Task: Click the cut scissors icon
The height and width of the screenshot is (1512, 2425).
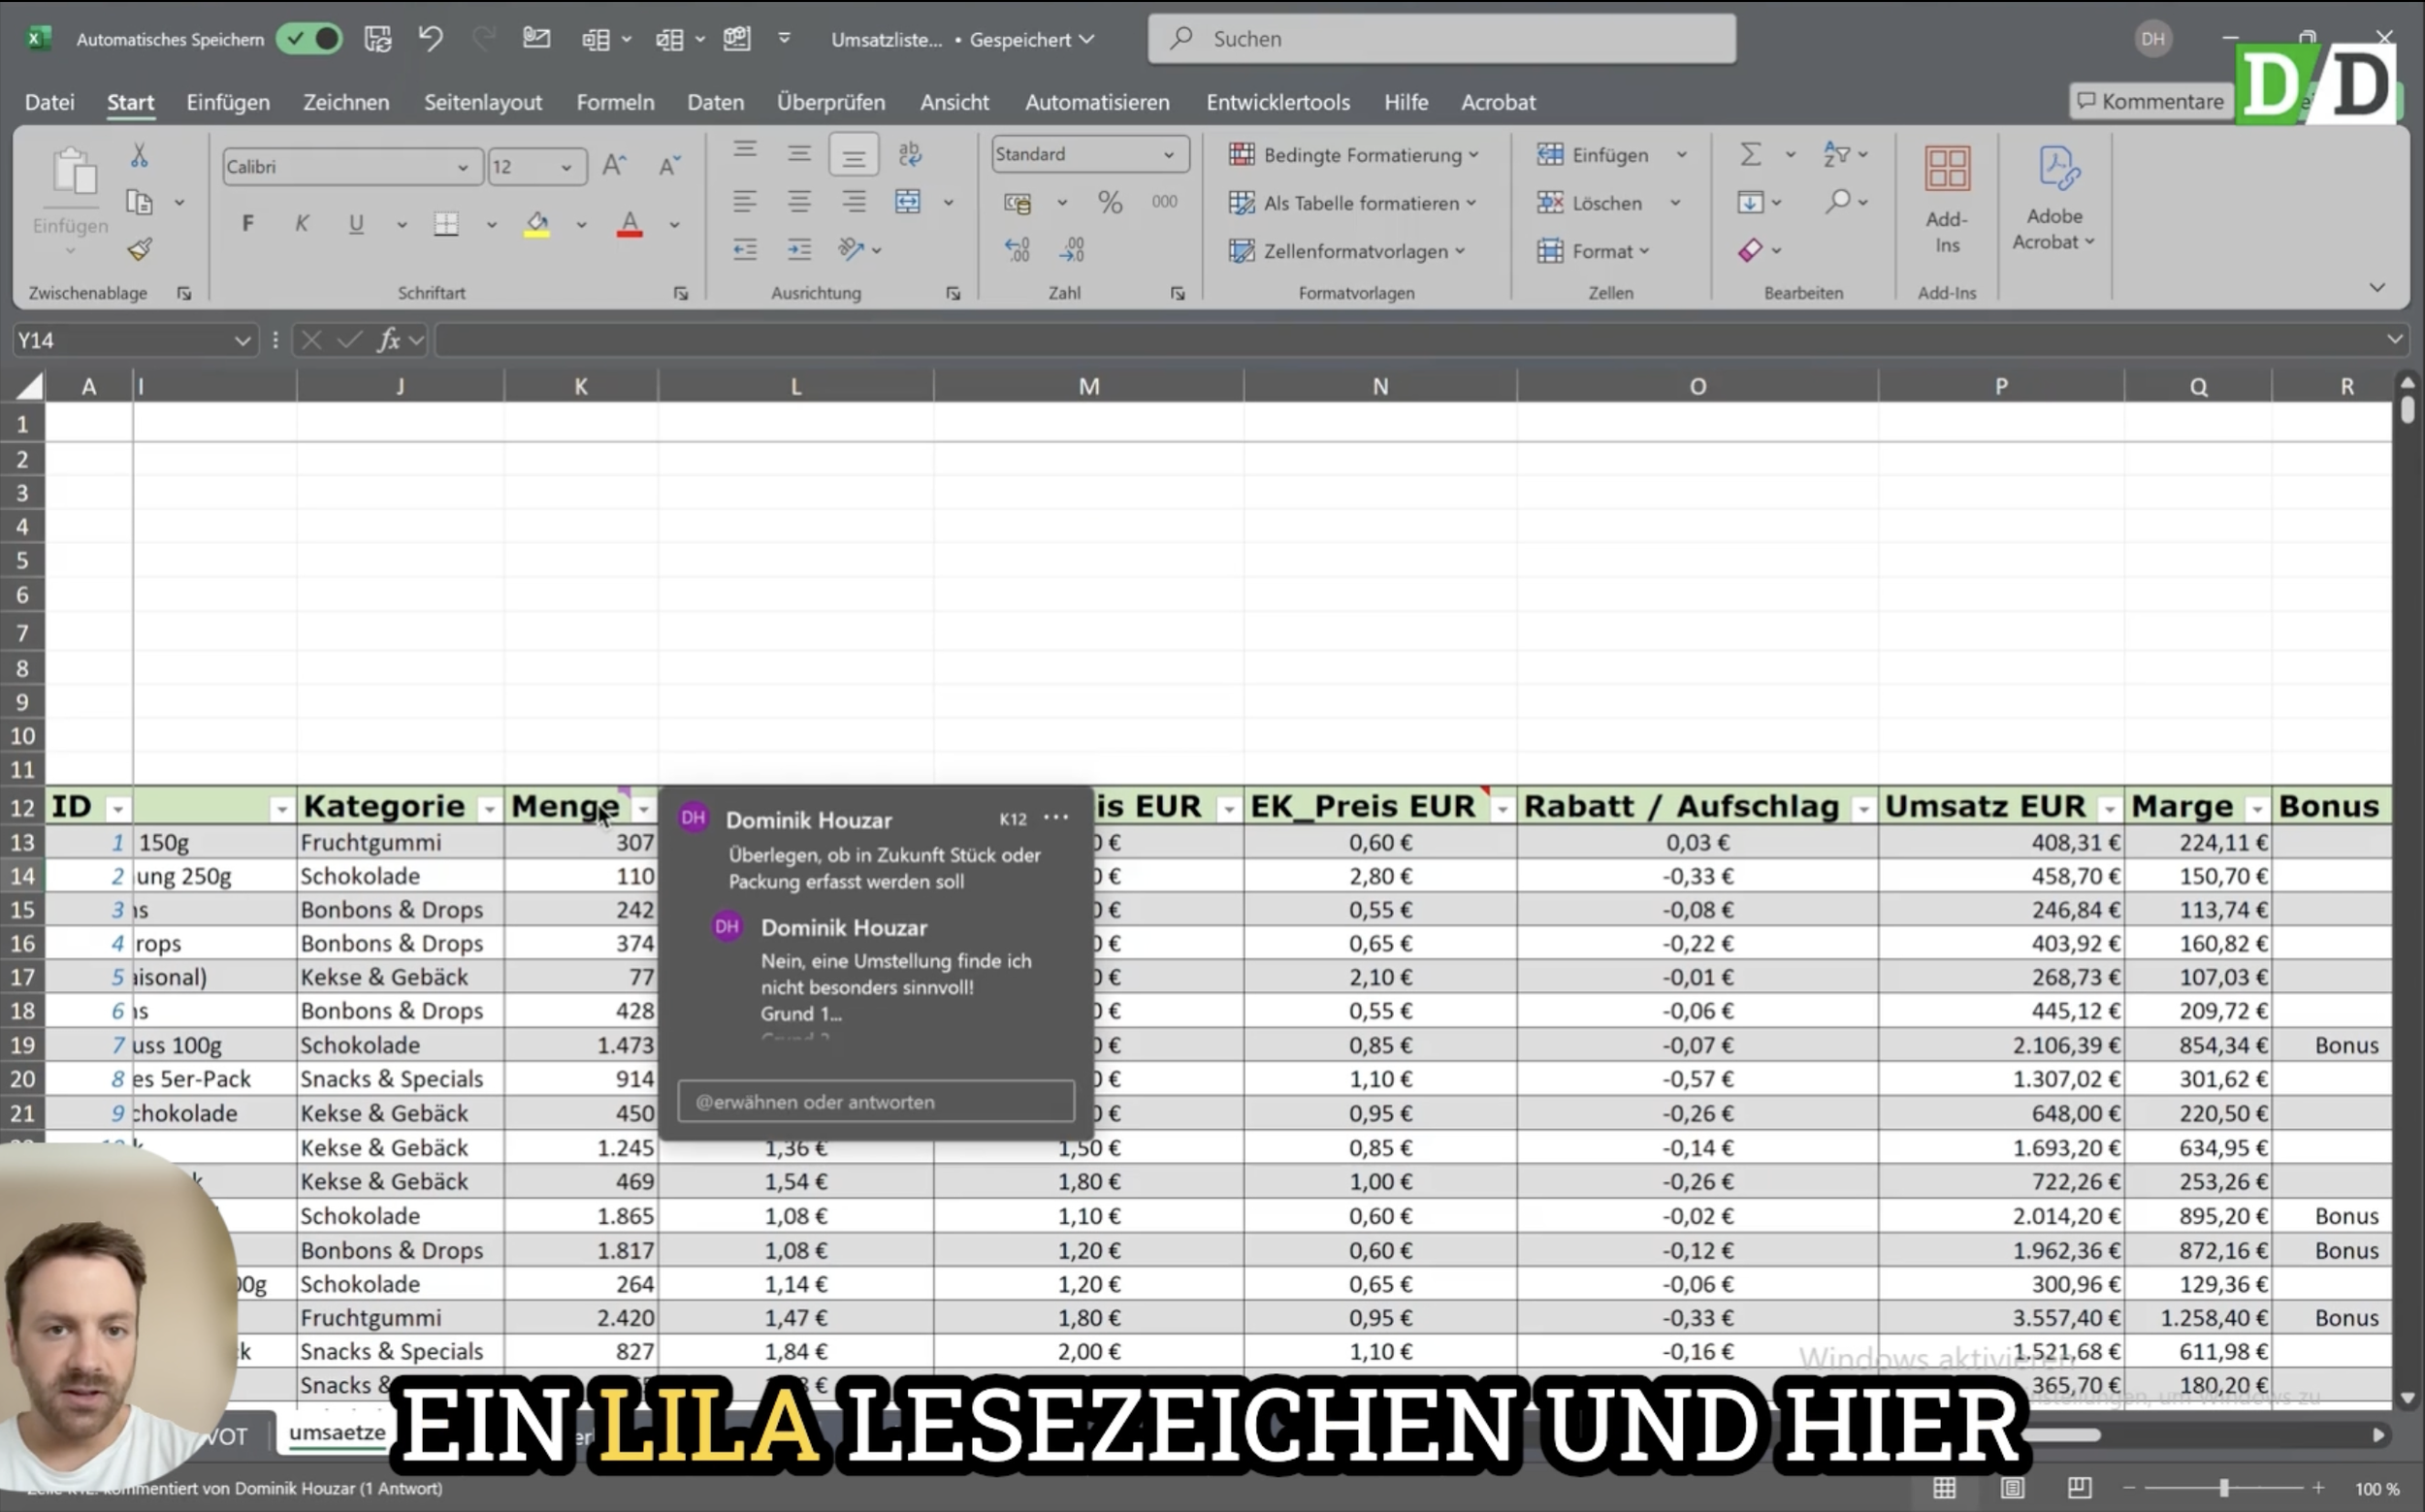Action: pos(139,155)
